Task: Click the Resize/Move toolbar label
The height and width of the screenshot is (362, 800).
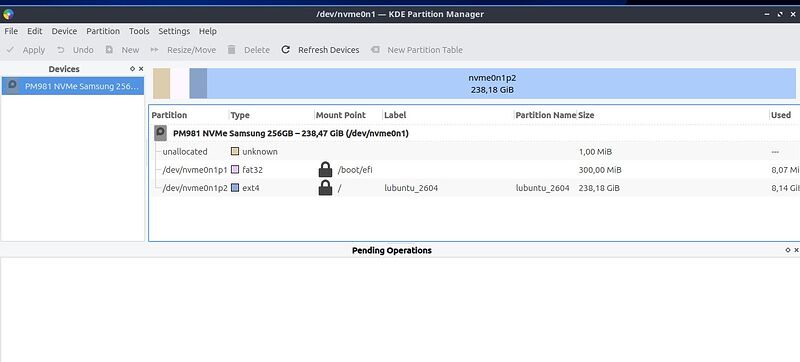Action: (x=192, y=50)
